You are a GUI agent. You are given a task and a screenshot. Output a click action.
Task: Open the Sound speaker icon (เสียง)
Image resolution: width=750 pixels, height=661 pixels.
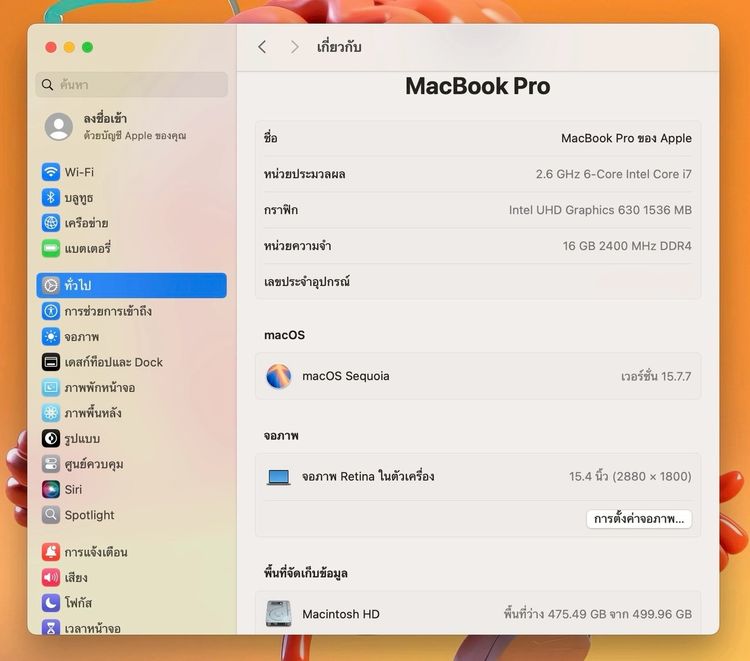point(51,577)
